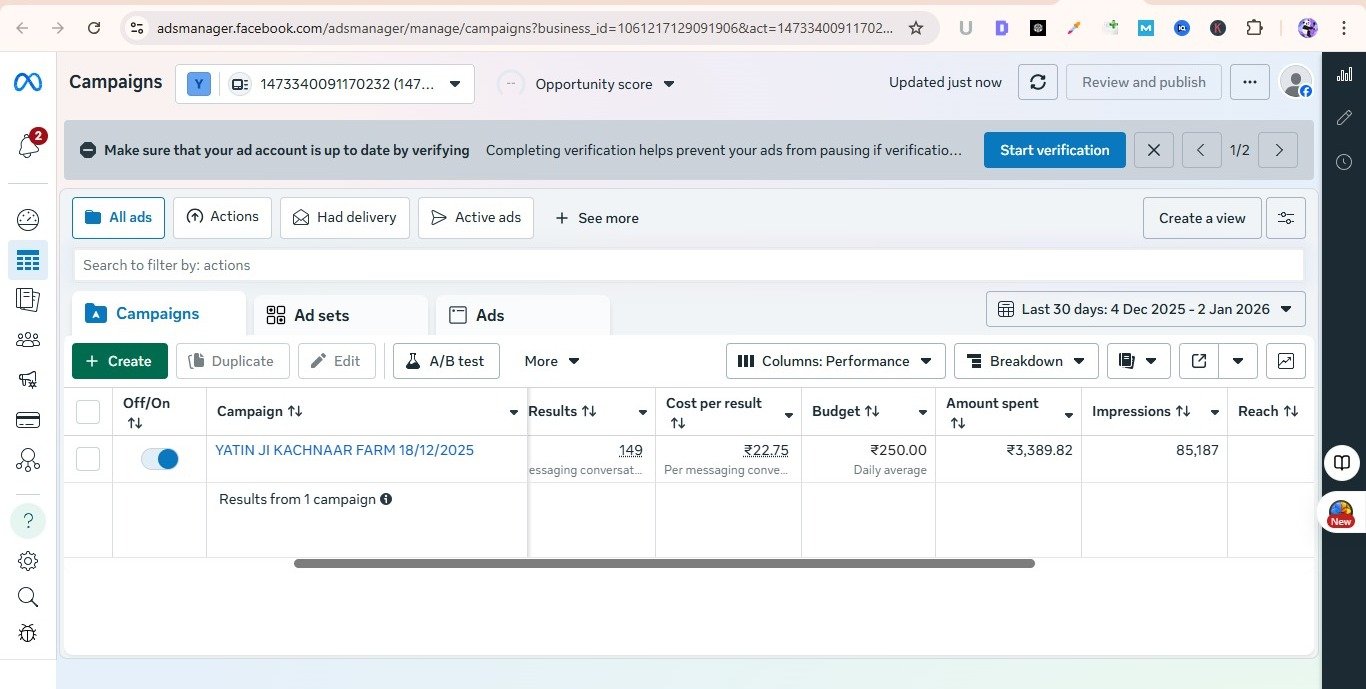Click the refresh data icon button

(1038, 82)
